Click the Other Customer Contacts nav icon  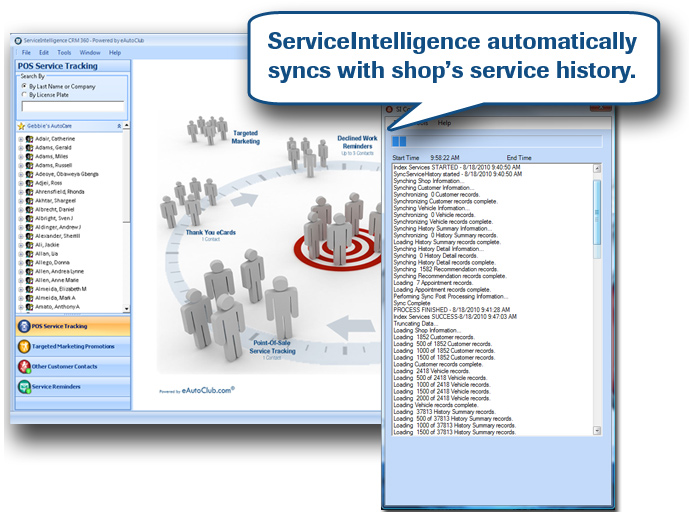pos(24,367)
